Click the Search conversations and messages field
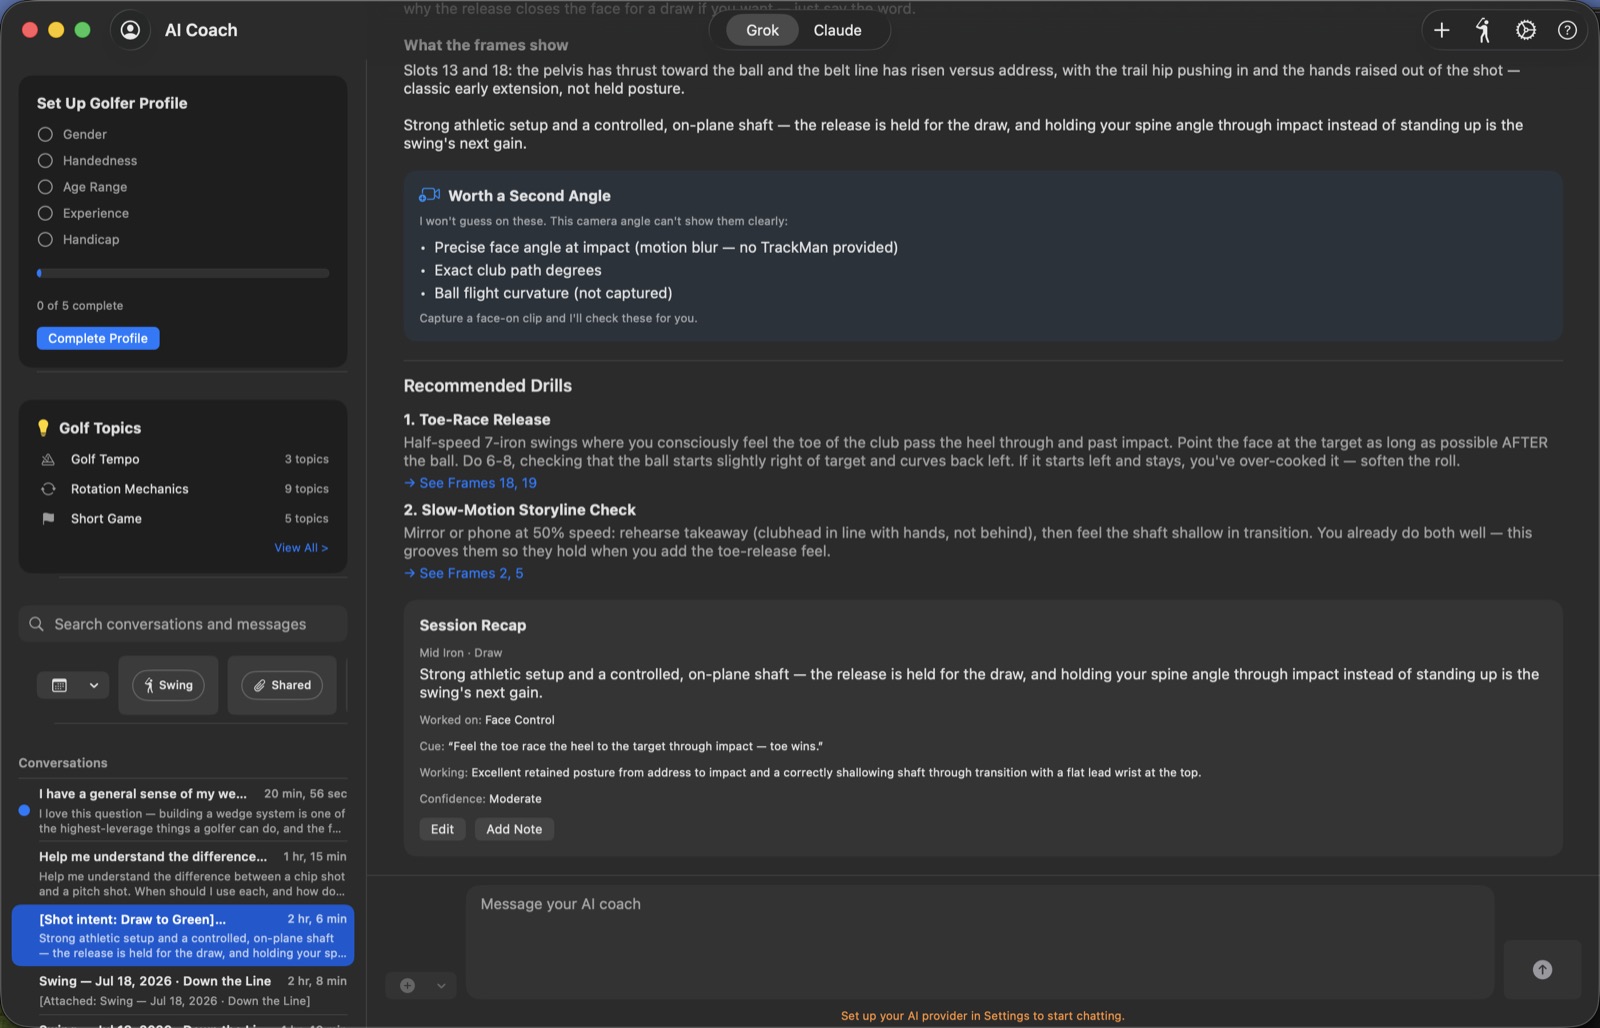The width and height of the screenshot is (1600, 1028). coord(183,624)
